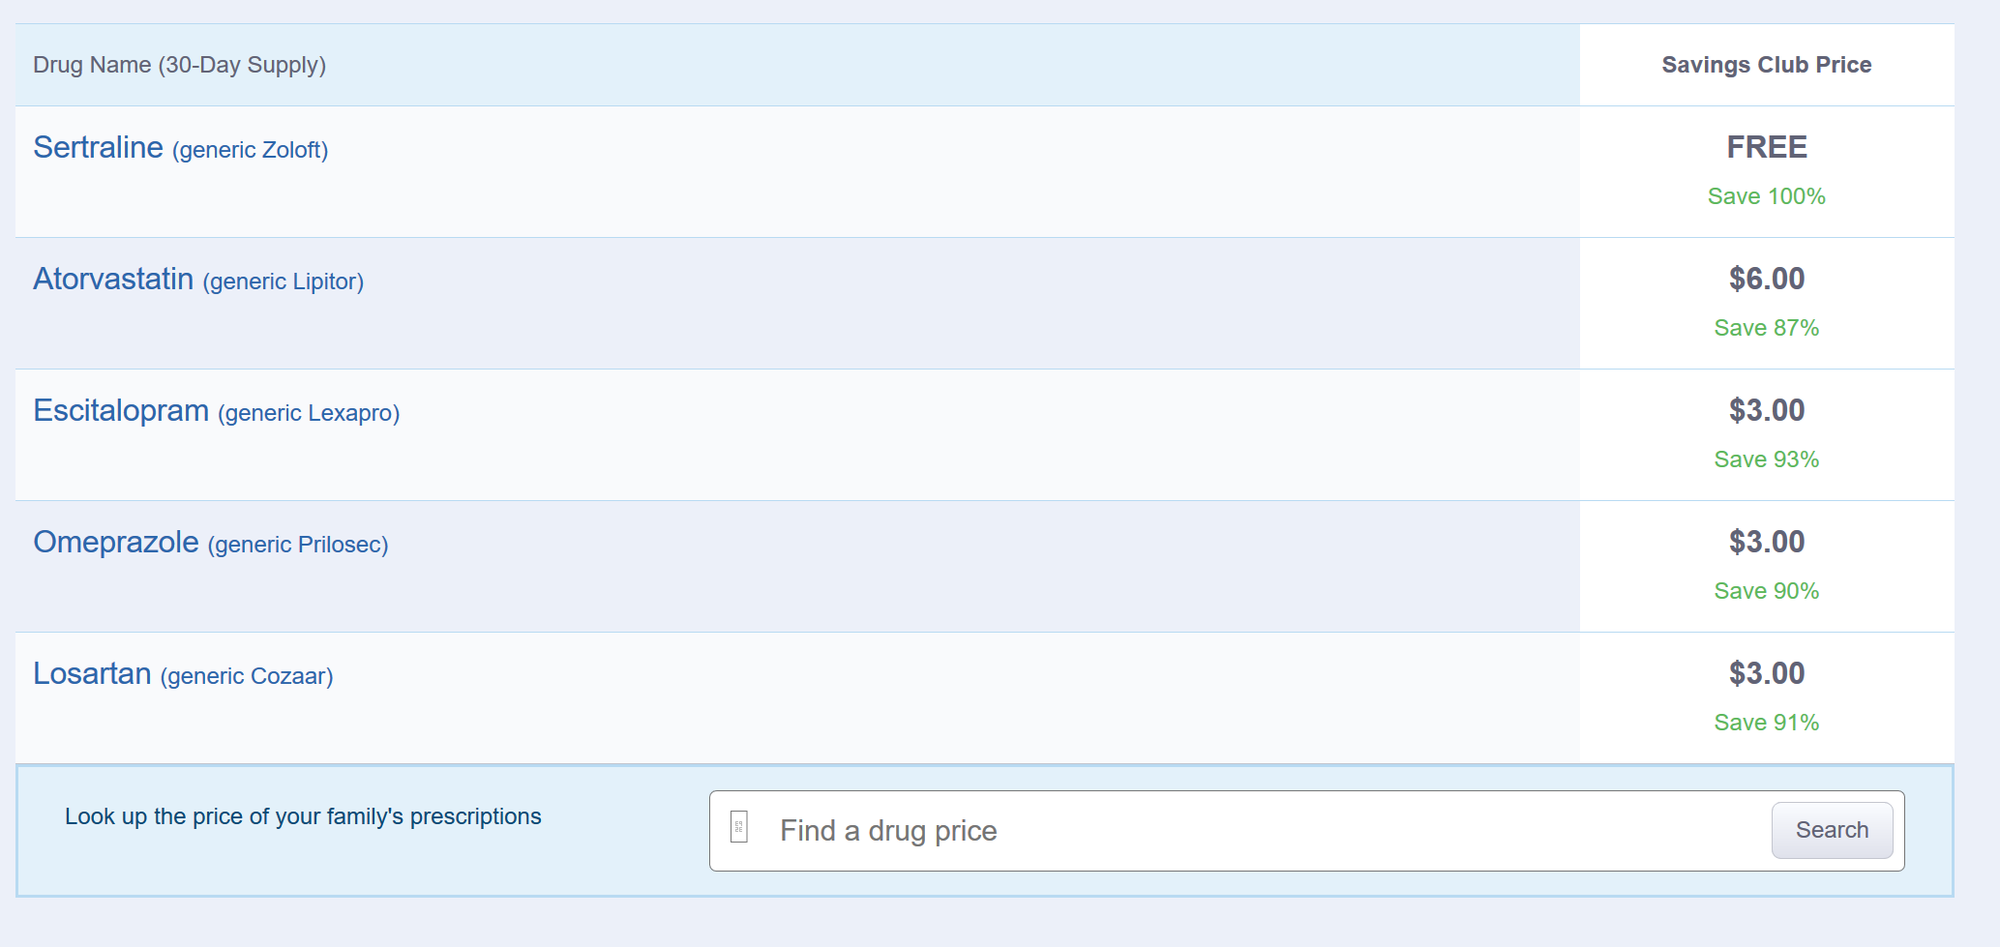Click the generic Cozaar label
Image resolution: width=2000 pixels, height=947 pixels.
(x=247, y=677)
